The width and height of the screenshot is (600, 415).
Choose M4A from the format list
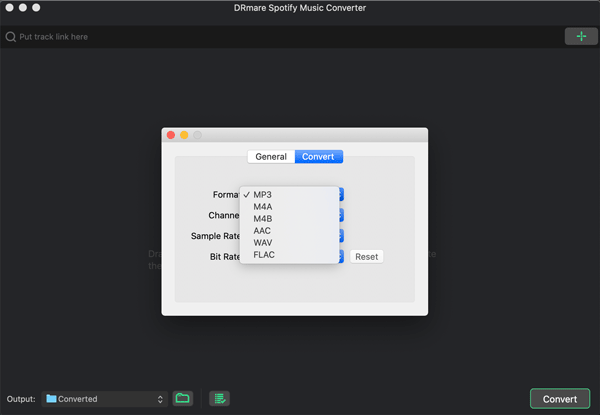(x=289, y=207)
